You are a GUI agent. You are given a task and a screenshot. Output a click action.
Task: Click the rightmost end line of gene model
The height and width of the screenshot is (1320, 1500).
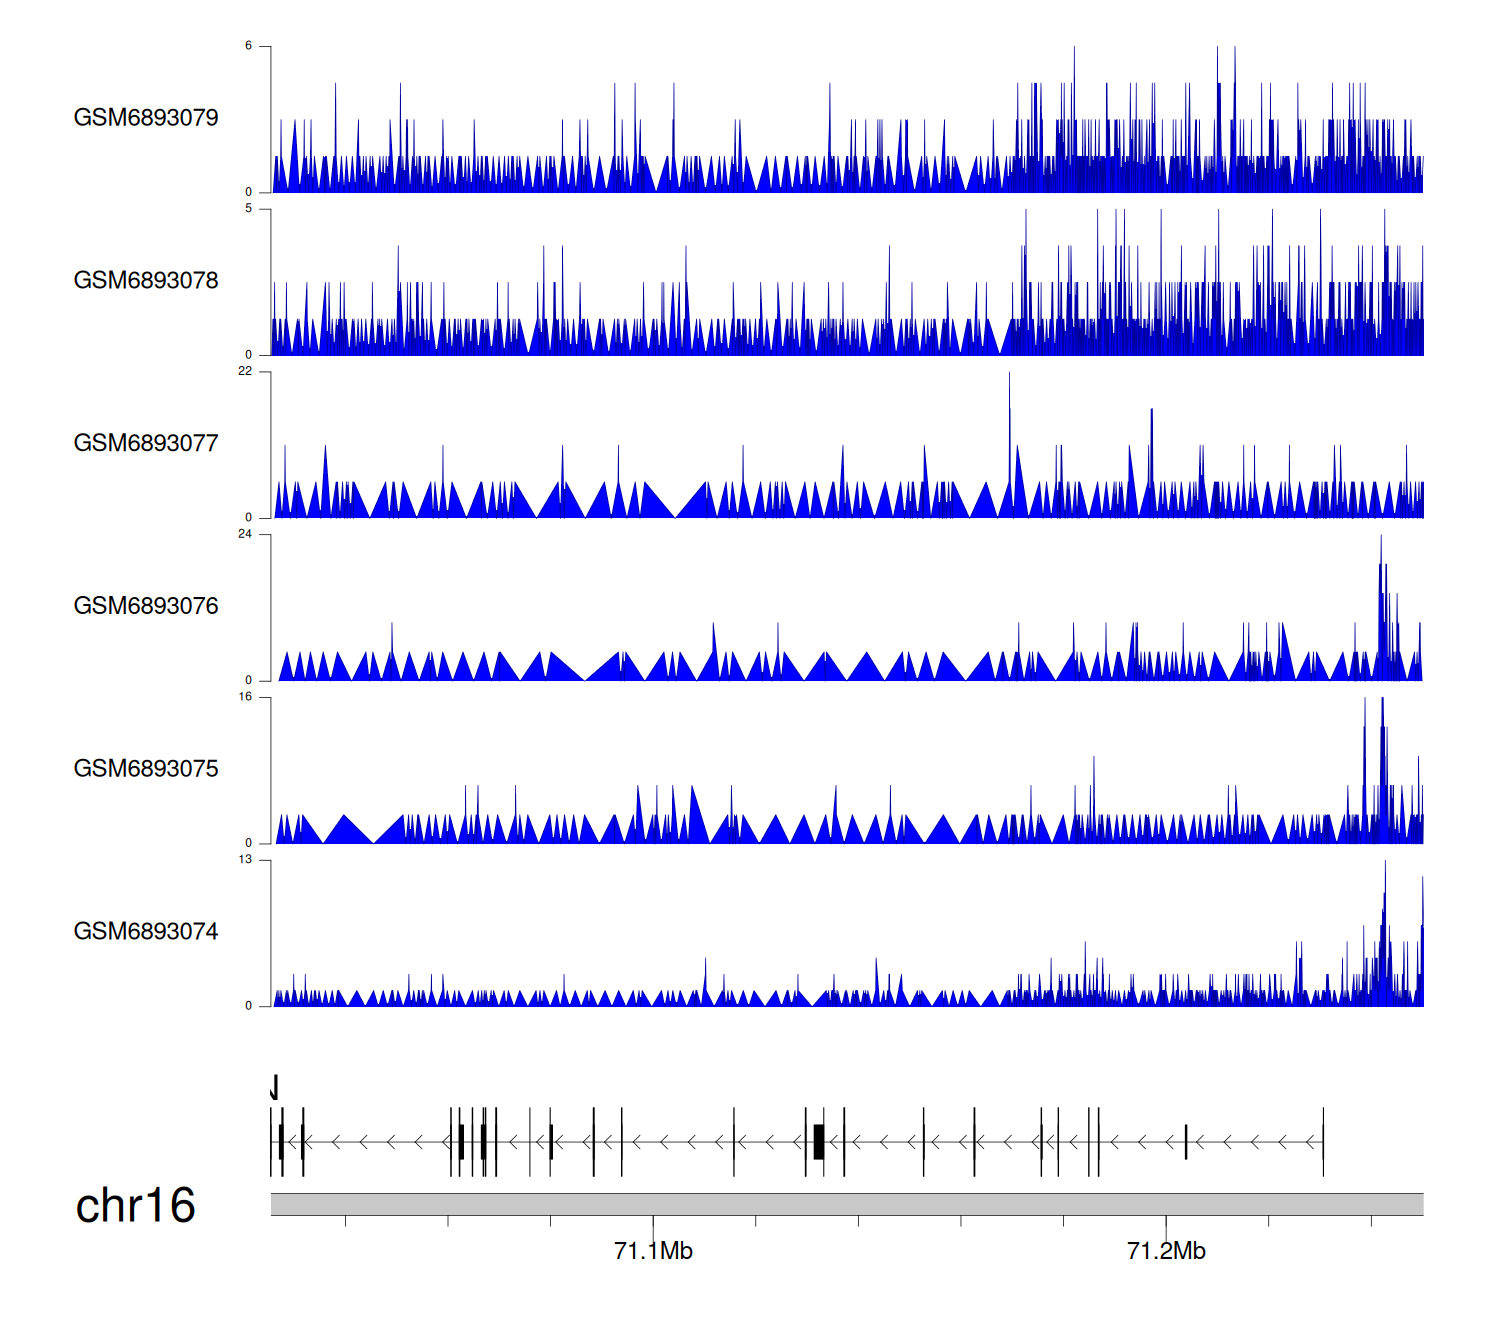click(1323, 1142)
